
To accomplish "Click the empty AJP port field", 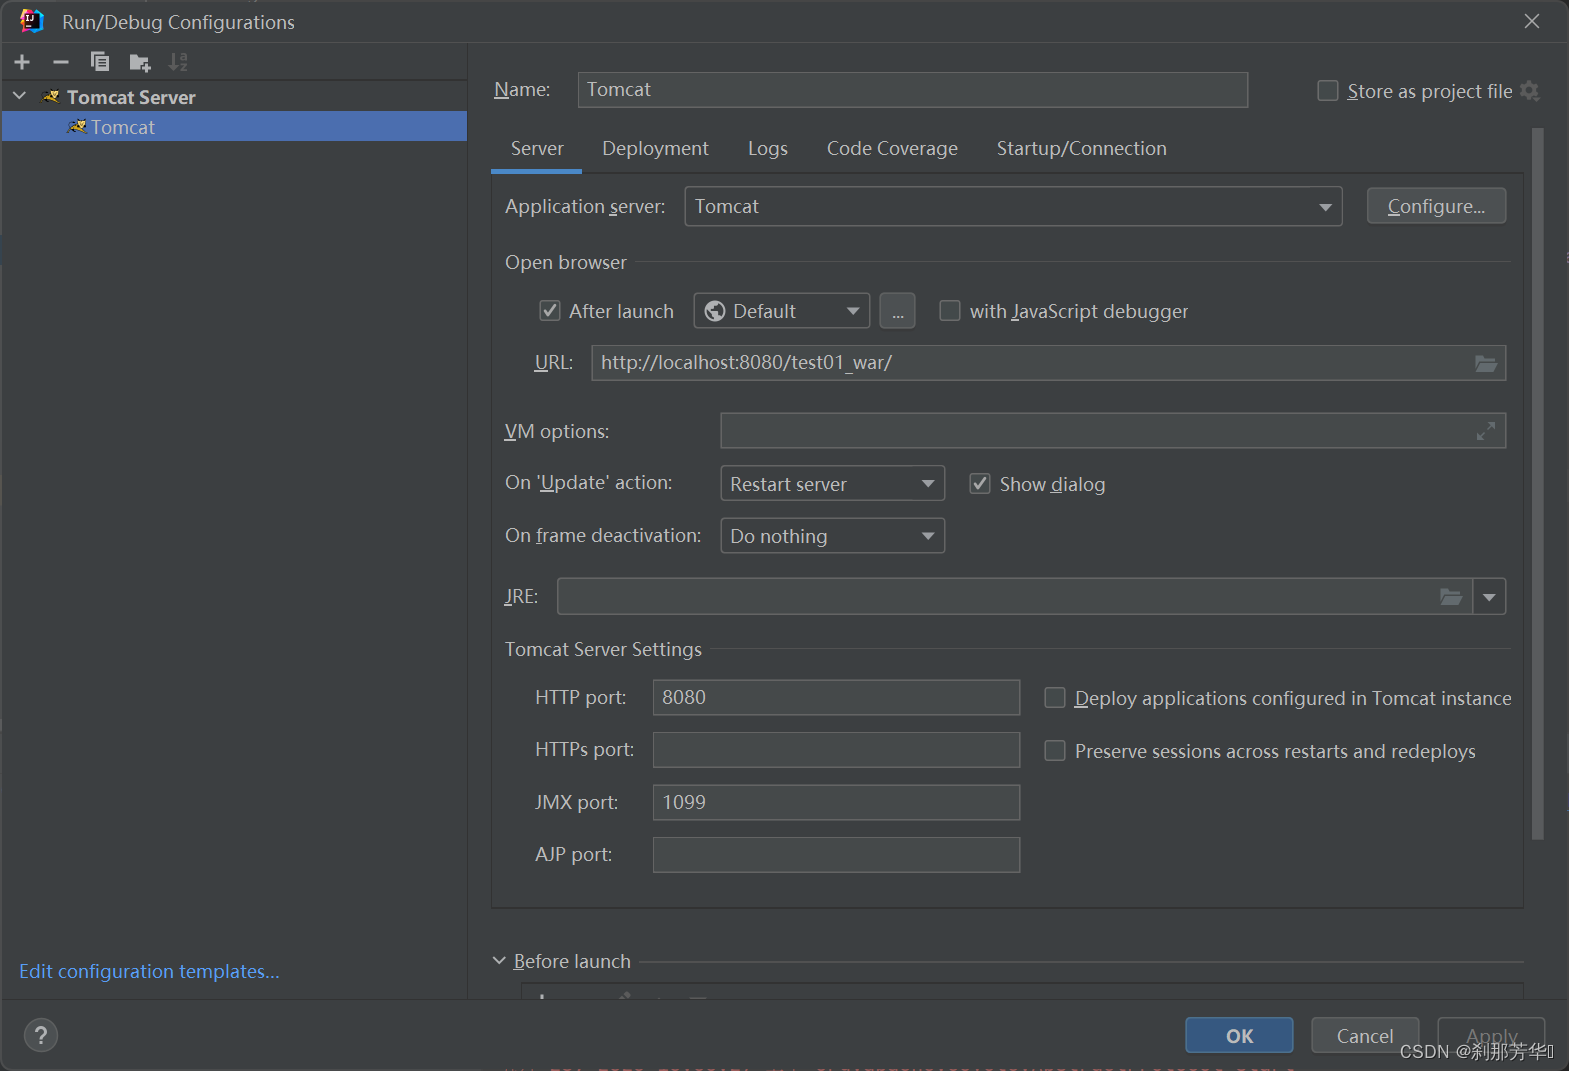I will [x=836, y=855].
